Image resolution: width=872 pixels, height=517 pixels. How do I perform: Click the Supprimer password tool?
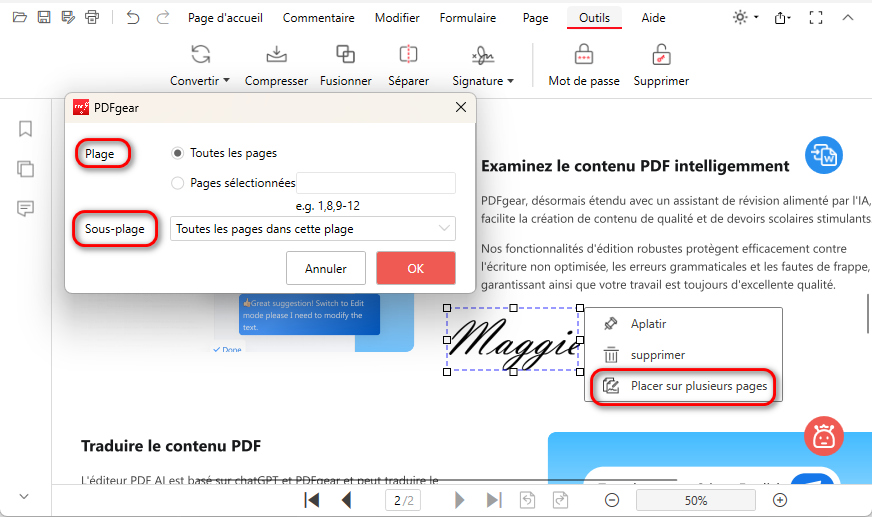coord(661,65)
